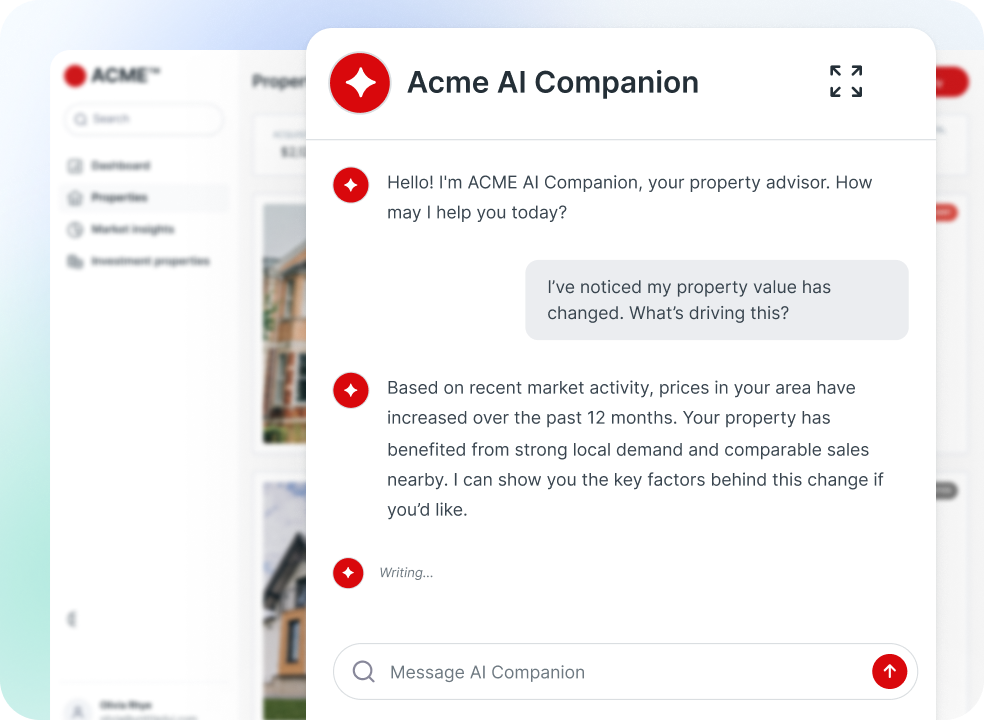Image resolution: width=984 pixels, height=720 pixels.
Task: Click the ACME logo in the sidebar
Action: [111, 76]
